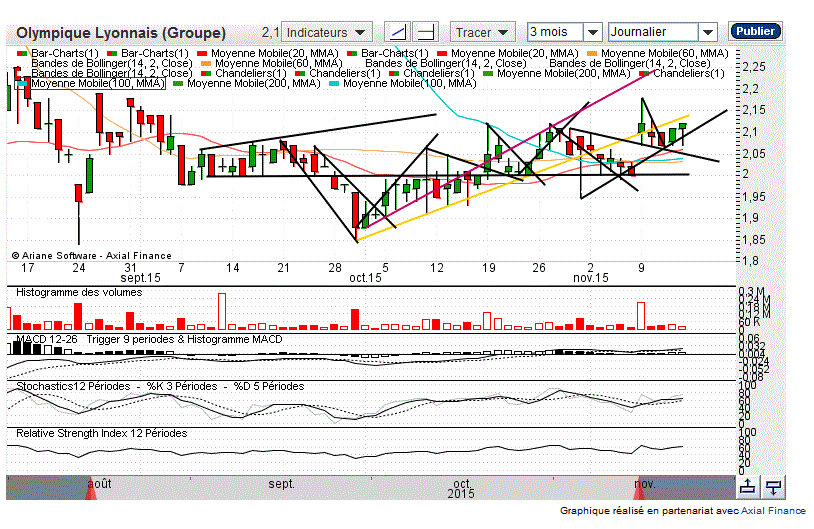Click the nov.15 date axis label
The image size is (814, 529).
591,278
